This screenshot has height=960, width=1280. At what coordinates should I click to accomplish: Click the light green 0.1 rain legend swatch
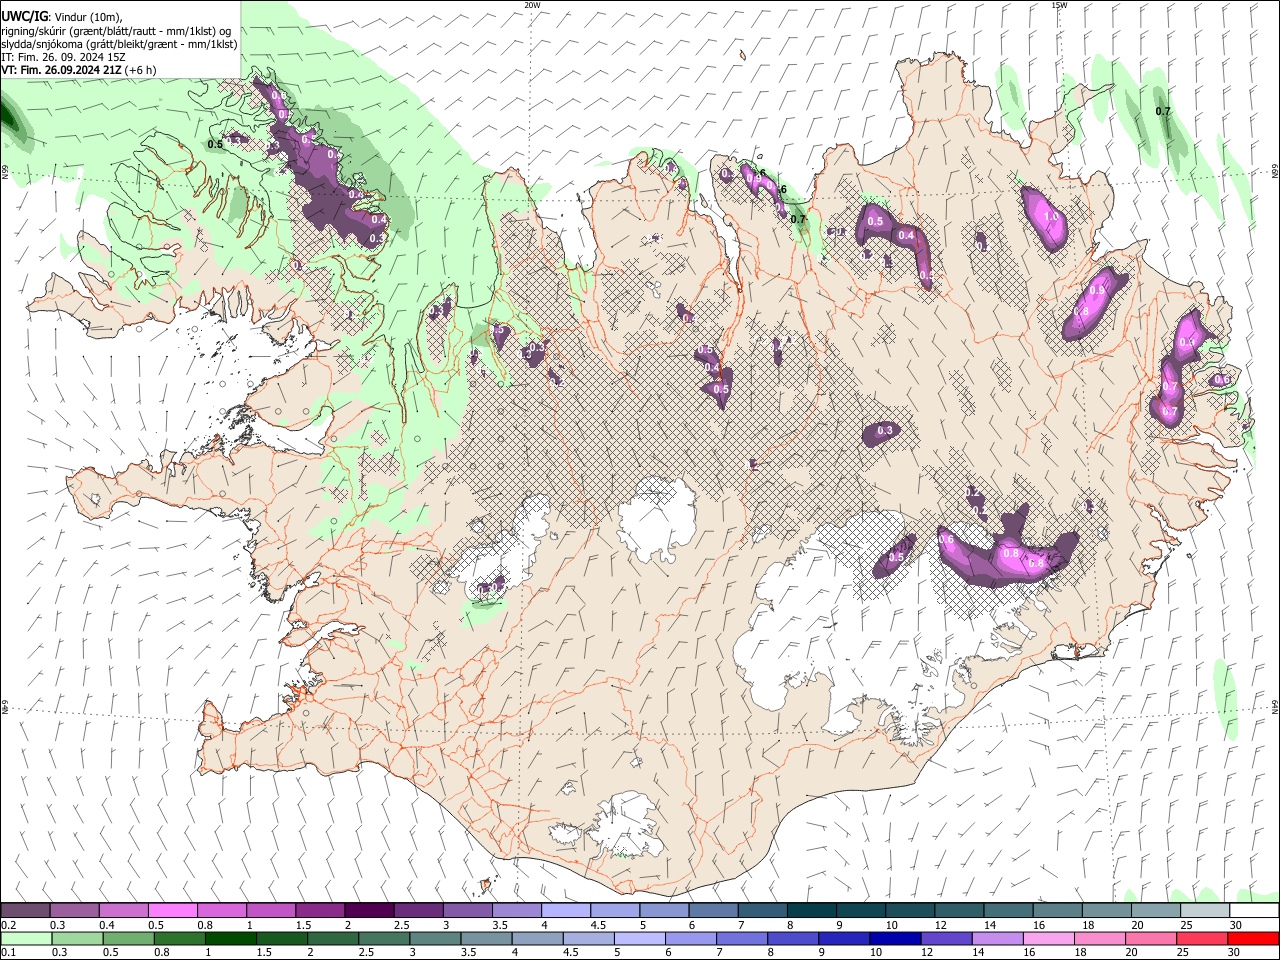pos(26,939)
